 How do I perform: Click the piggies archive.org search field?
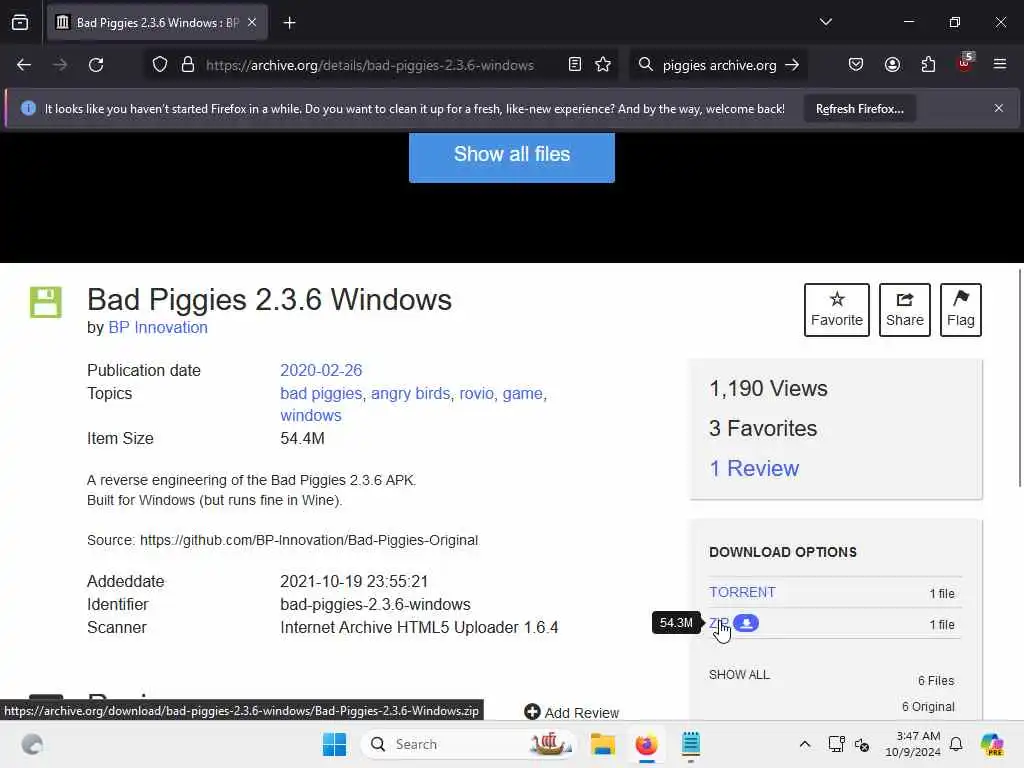coord(719,65)
